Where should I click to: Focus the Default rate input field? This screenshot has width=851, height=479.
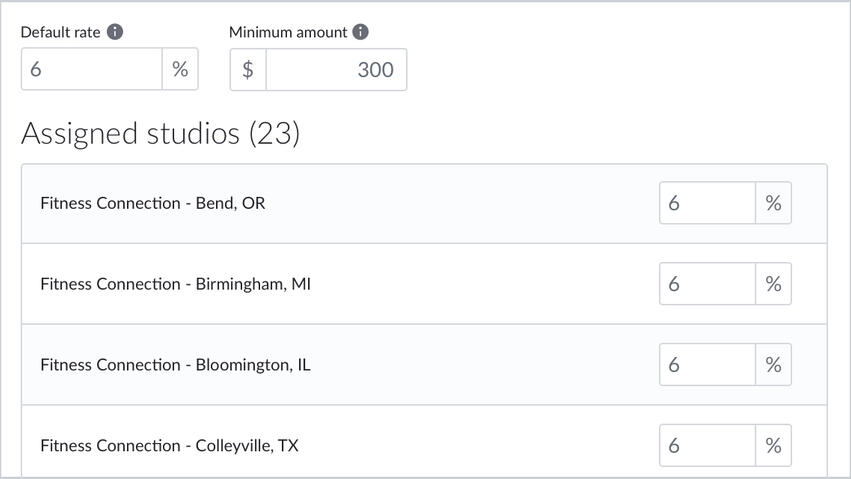92,69
